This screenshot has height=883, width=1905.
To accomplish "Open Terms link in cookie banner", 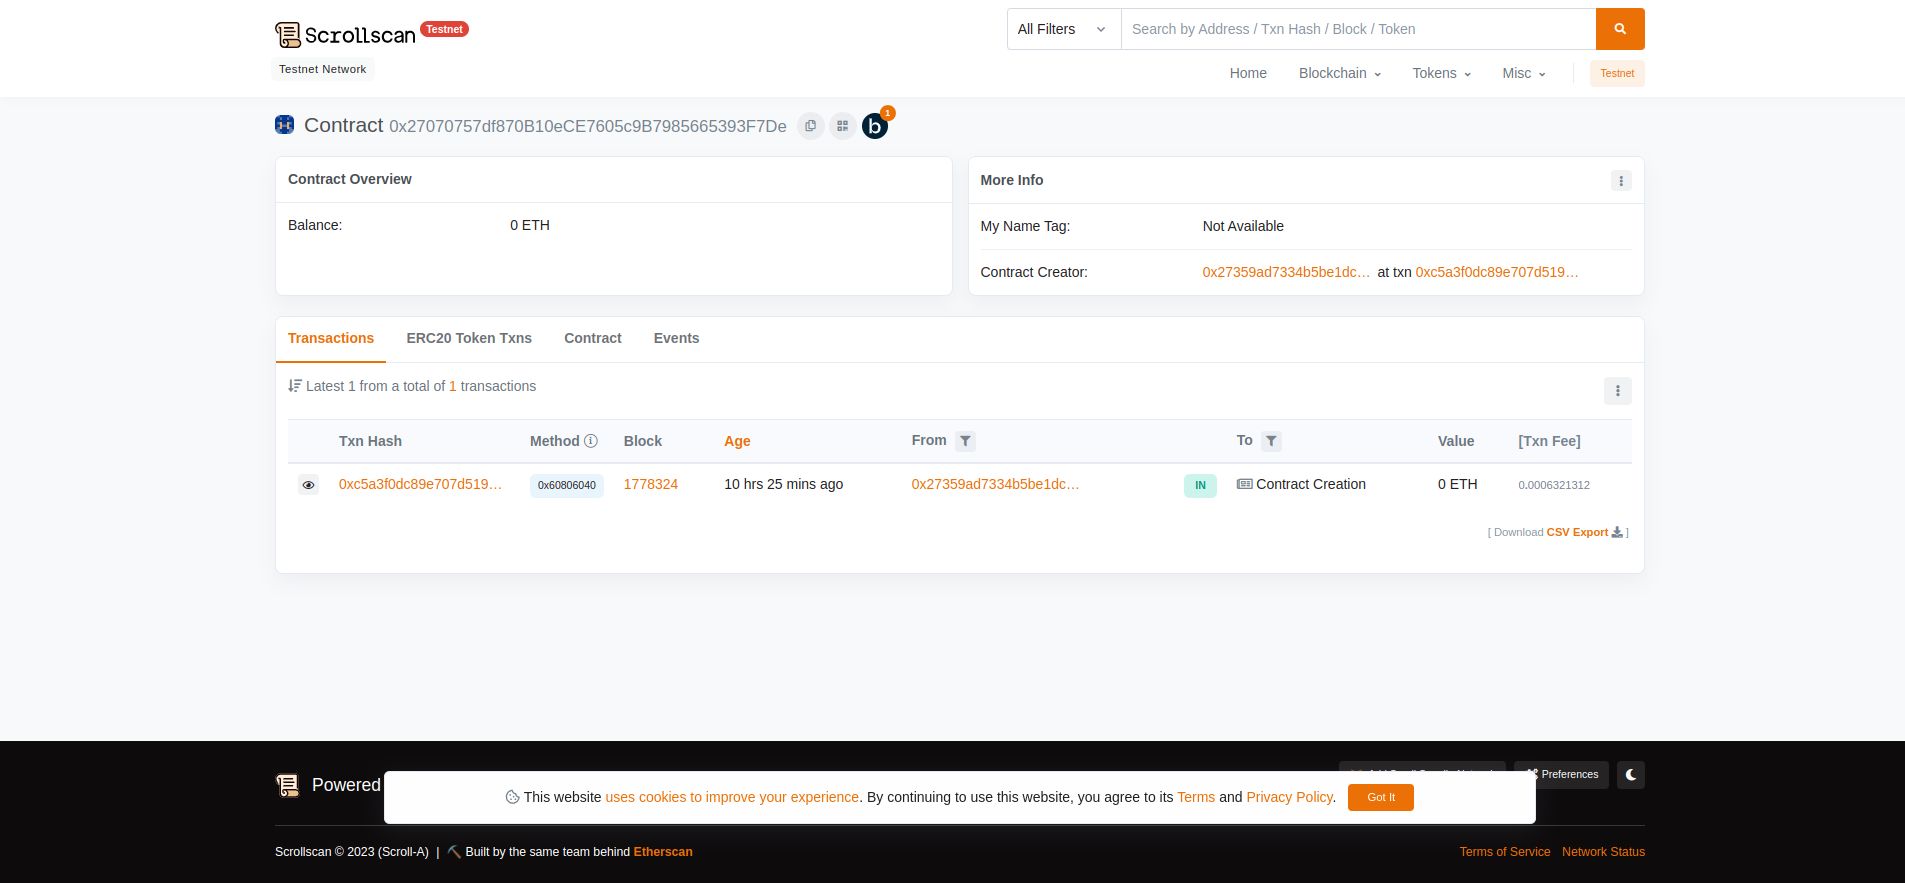I will [1196, 797].
